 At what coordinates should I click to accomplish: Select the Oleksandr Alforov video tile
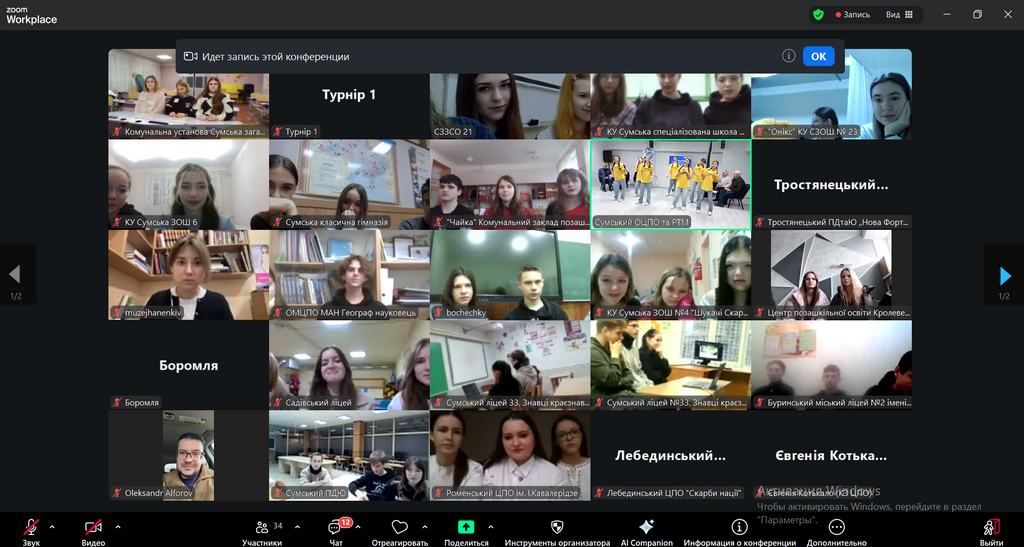coord(188,455)
